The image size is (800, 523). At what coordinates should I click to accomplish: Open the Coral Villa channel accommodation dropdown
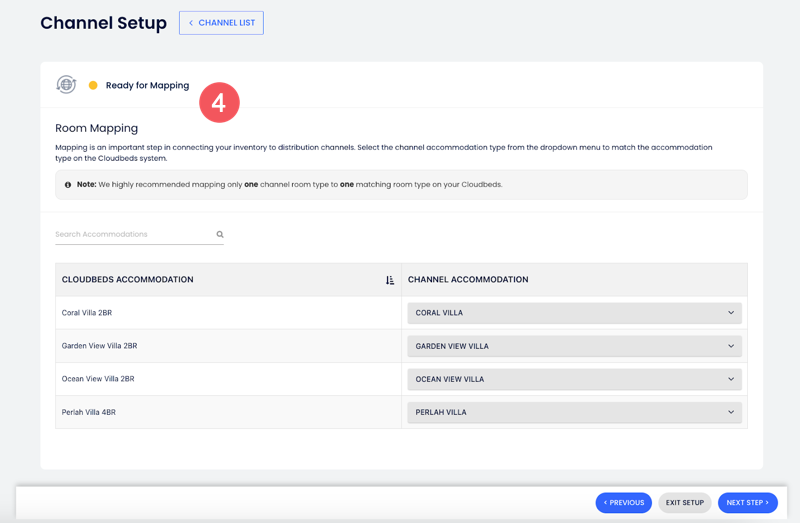tap(574, 313)
